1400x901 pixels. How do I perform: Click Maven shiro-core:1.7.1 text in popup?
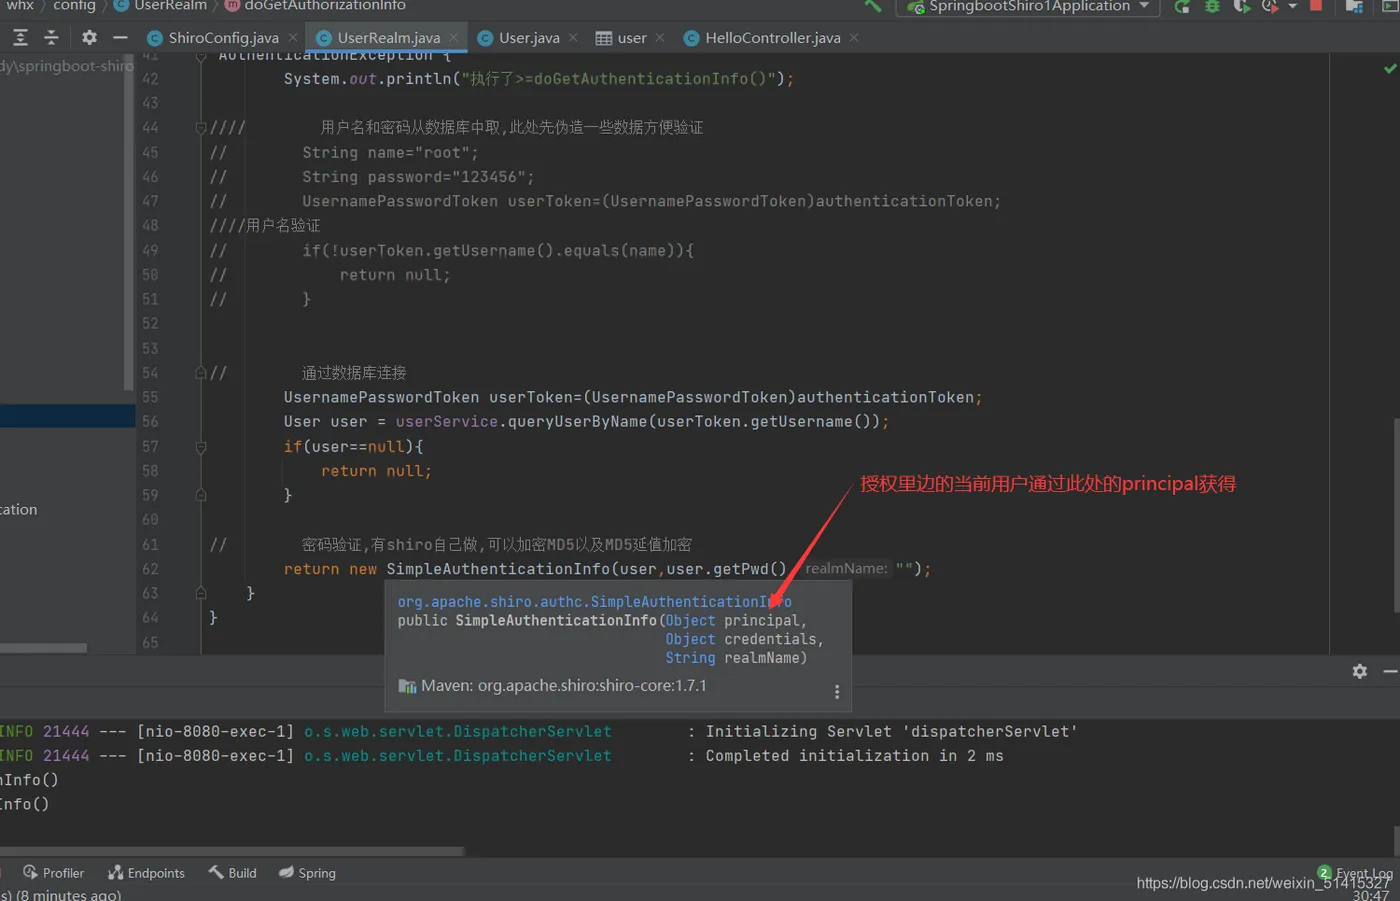(x=563, y=686)
